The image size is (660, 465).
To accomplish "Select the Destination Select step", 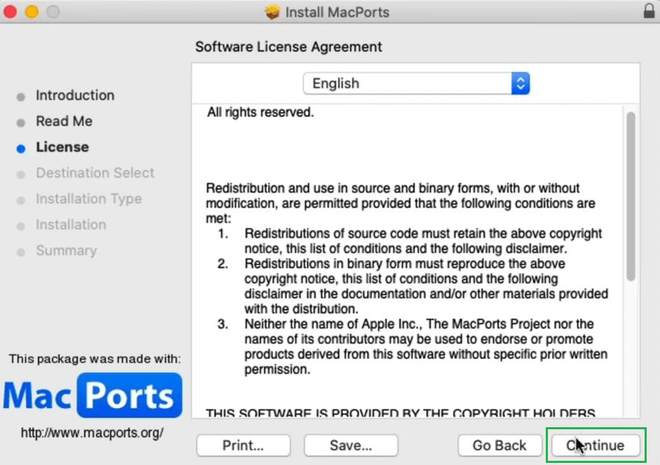I will [95, 173].
